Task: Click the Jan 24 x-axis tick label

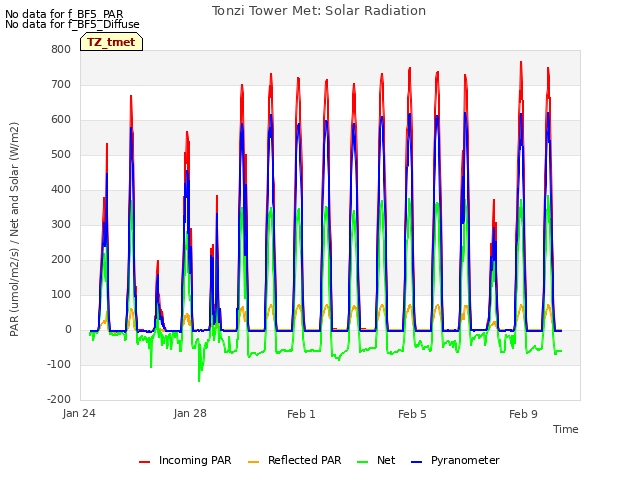Action: (79, 414)
